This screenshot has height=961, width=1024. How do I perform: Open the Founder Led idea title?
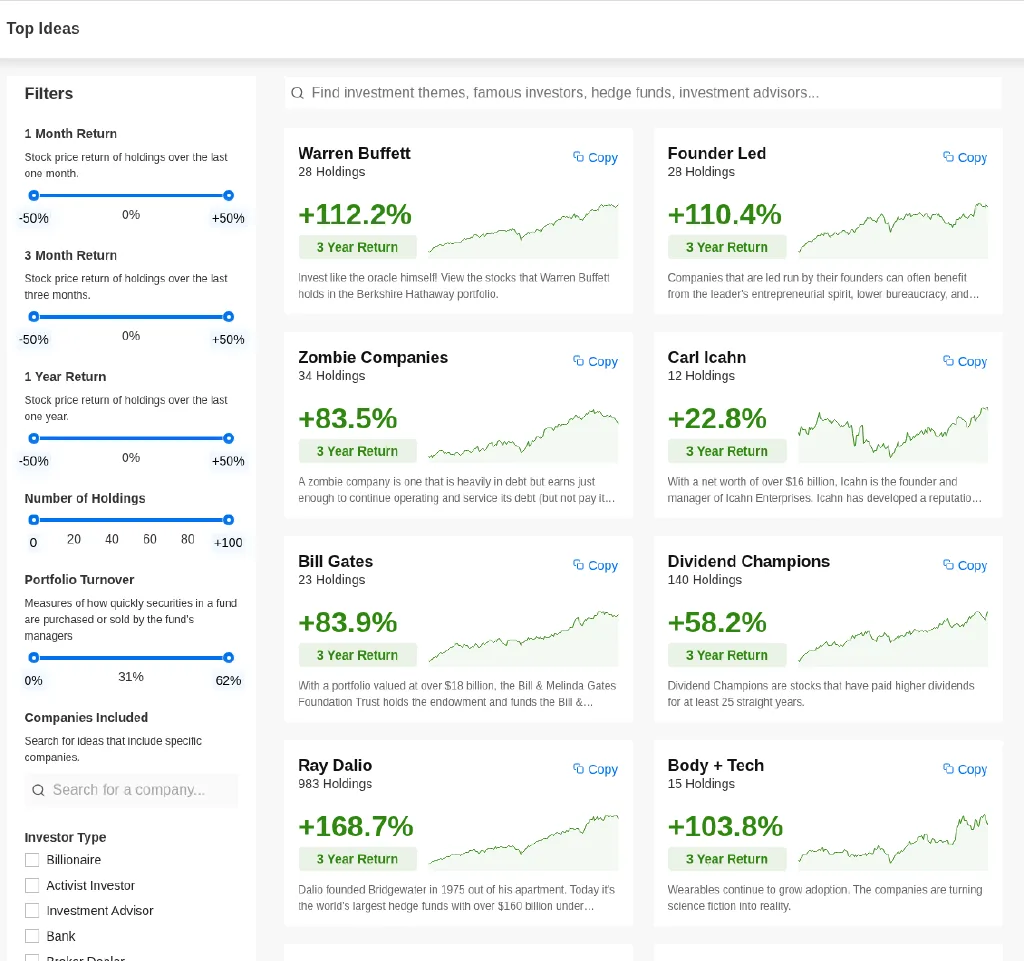(x=716, y=153)
